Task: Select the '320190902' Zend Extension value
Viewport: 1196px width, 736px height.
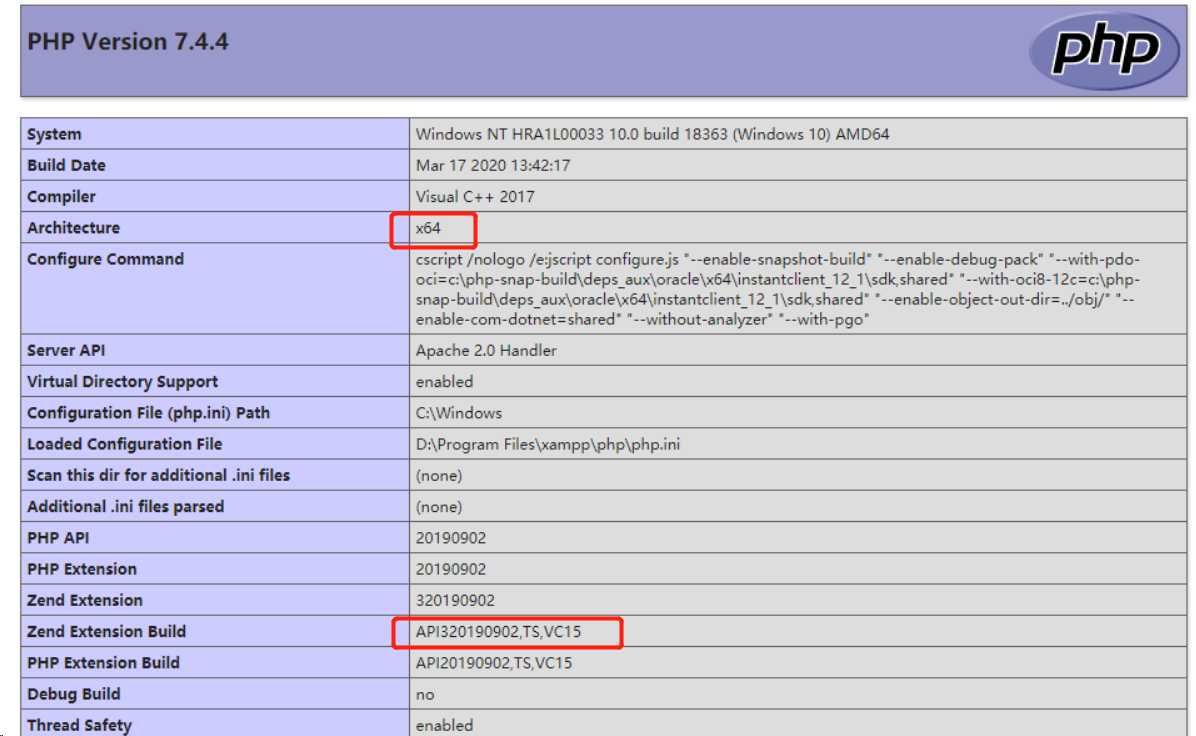Action: coord(455,601)
